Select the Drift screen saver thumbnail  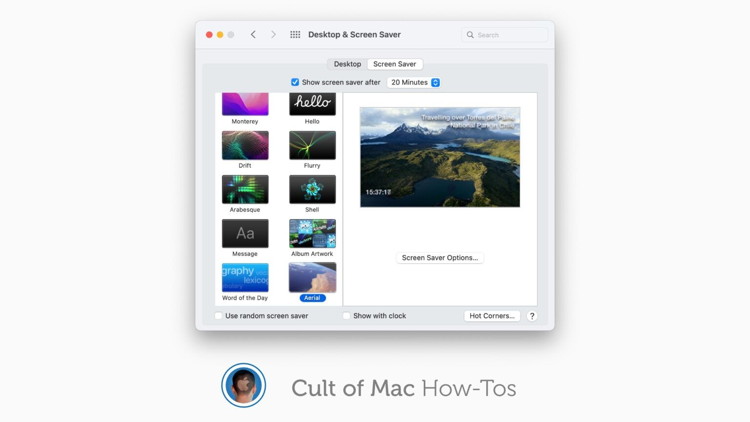point(245,145)
